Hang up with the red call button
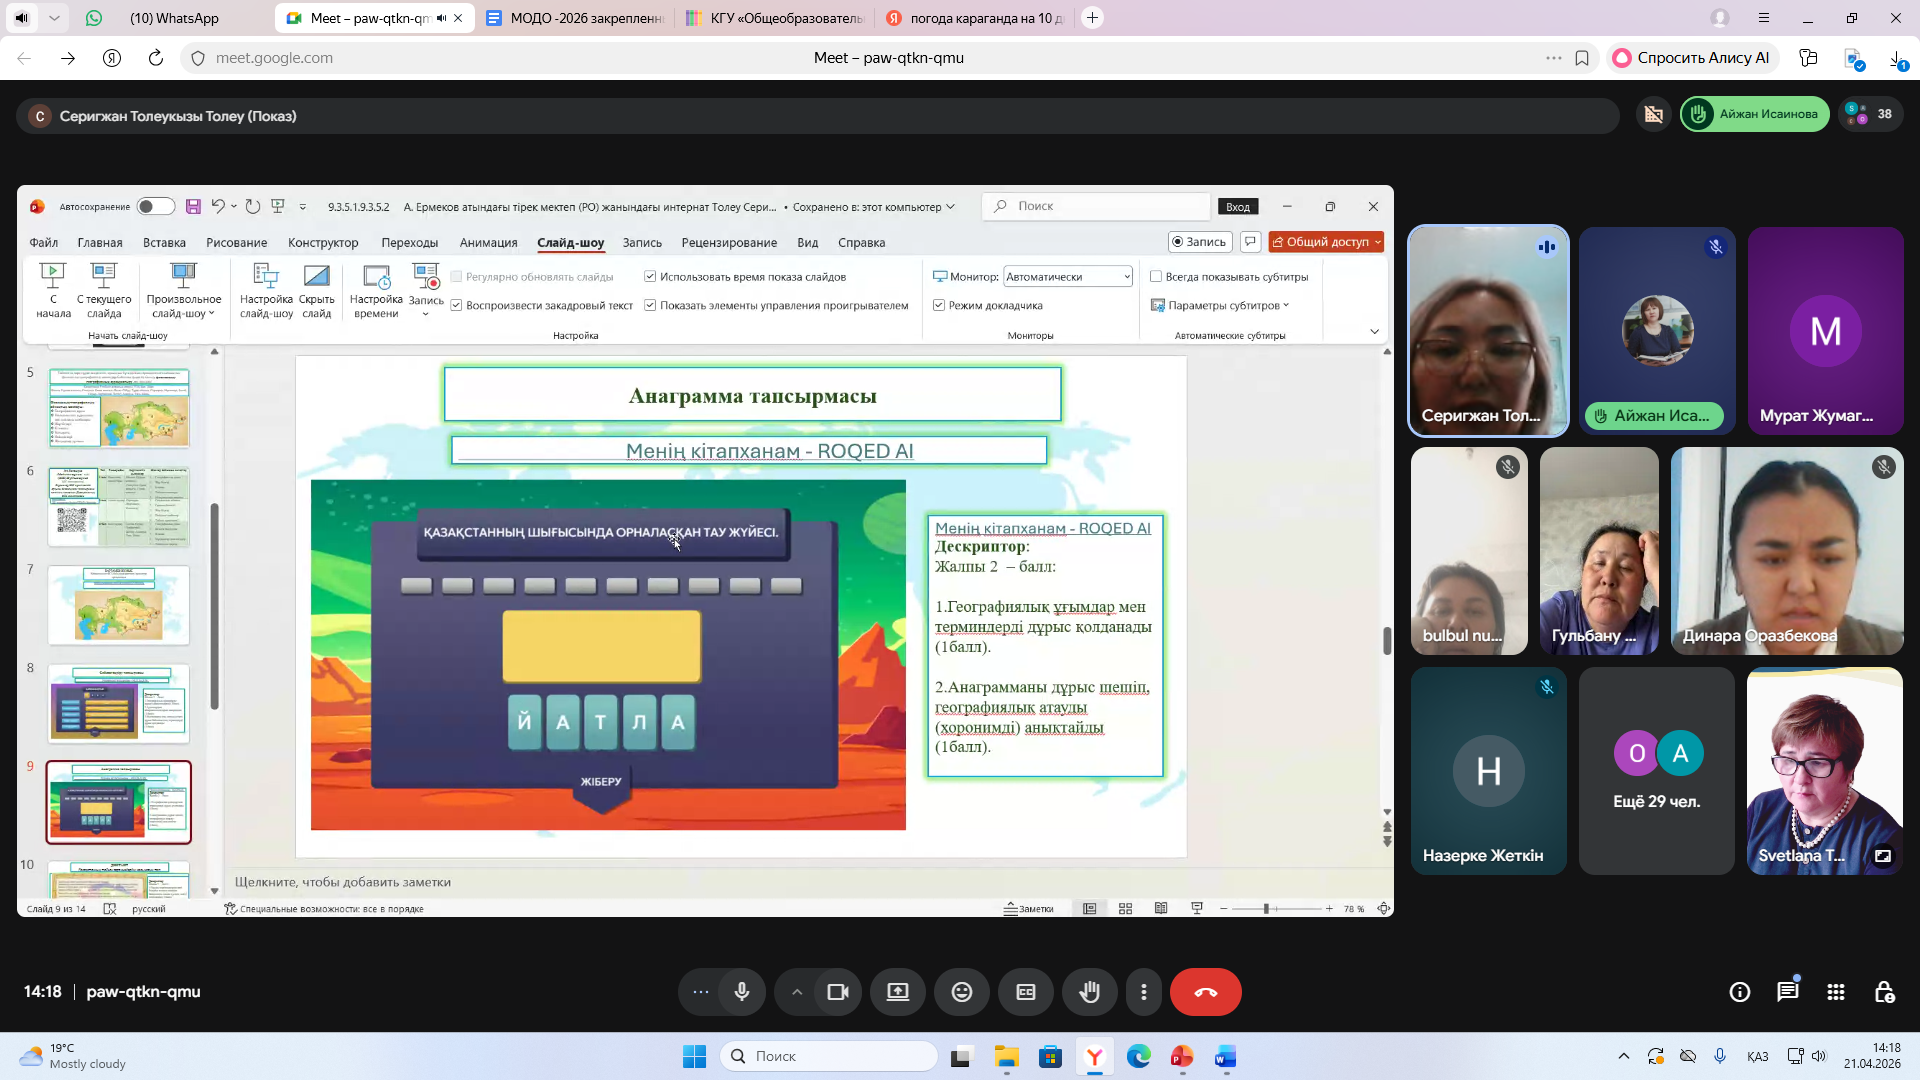 pos(1206,992)
